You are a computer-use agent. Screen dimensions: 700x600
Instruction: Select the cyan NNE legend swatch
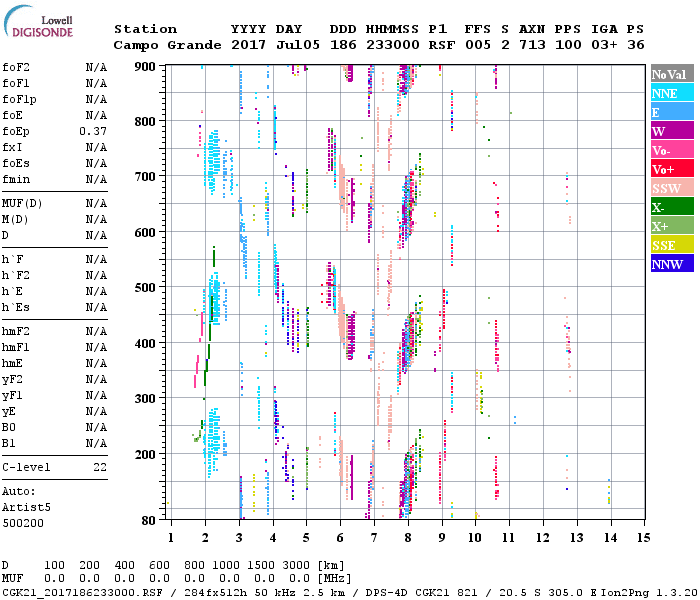point(671,93)
